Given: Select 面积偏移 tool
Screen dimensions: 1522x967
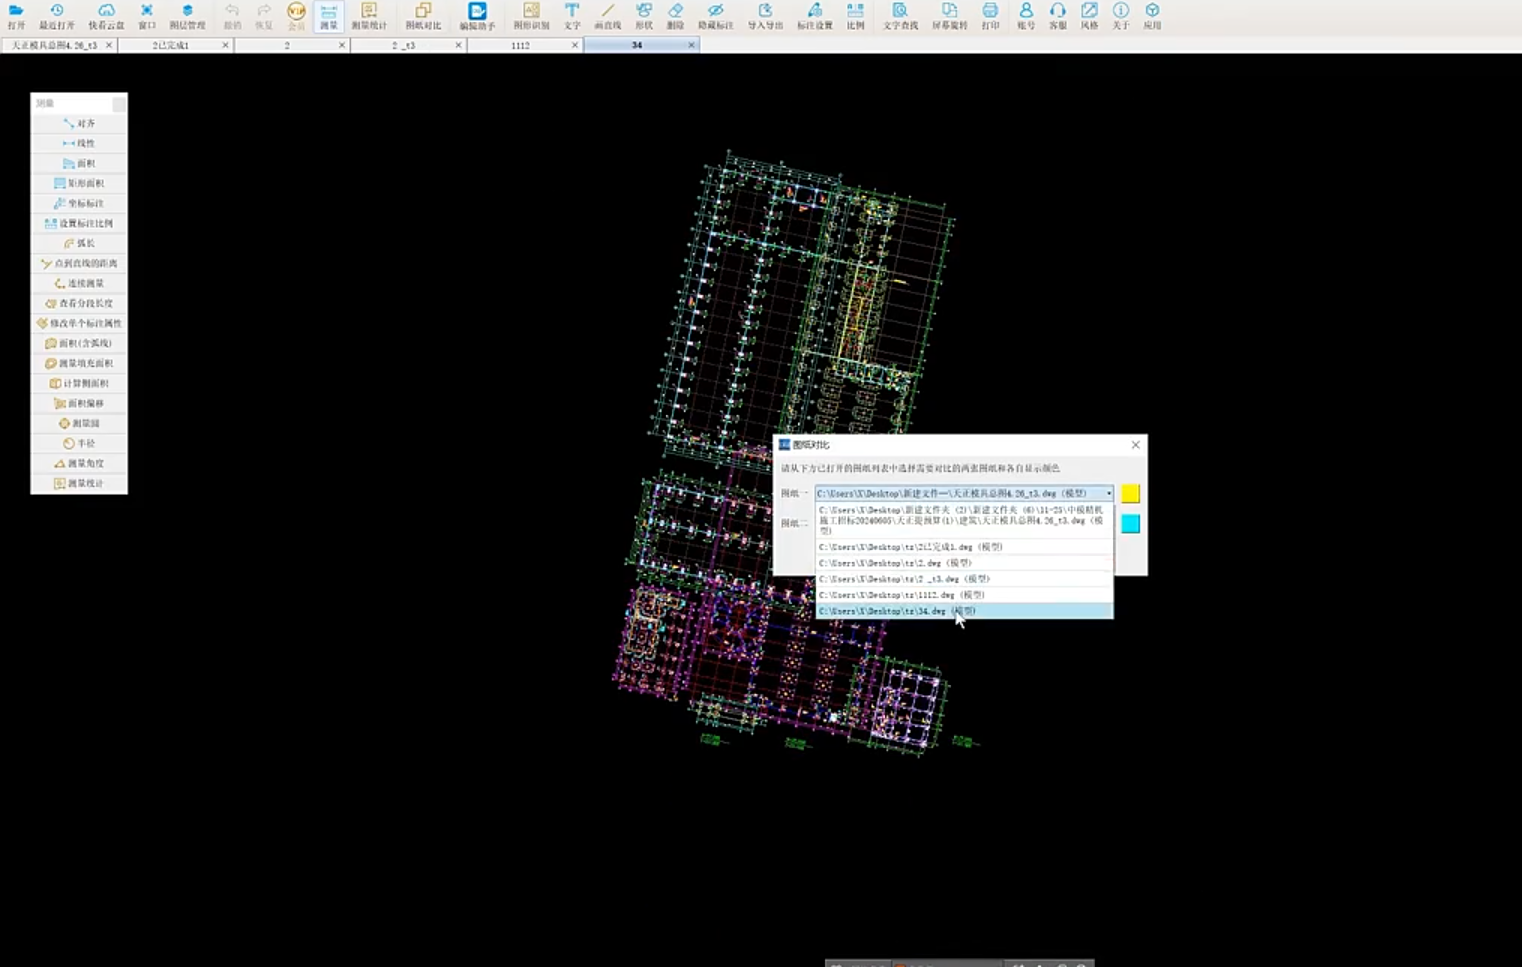Looking at the screenshot, I should 79,403.
